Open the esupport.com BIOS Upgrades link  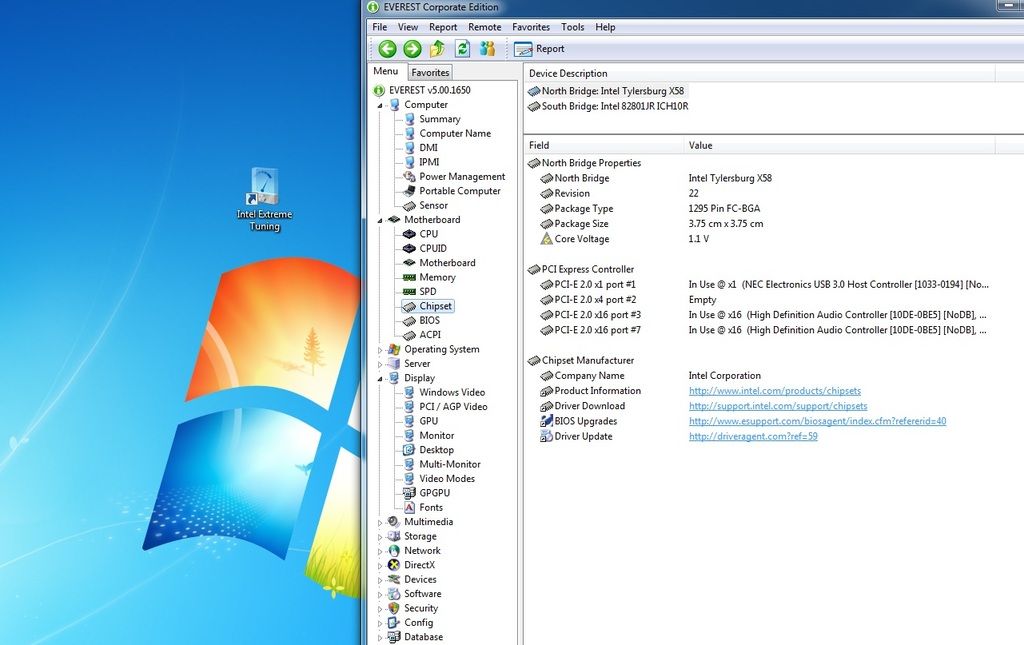tap(817, 421)
